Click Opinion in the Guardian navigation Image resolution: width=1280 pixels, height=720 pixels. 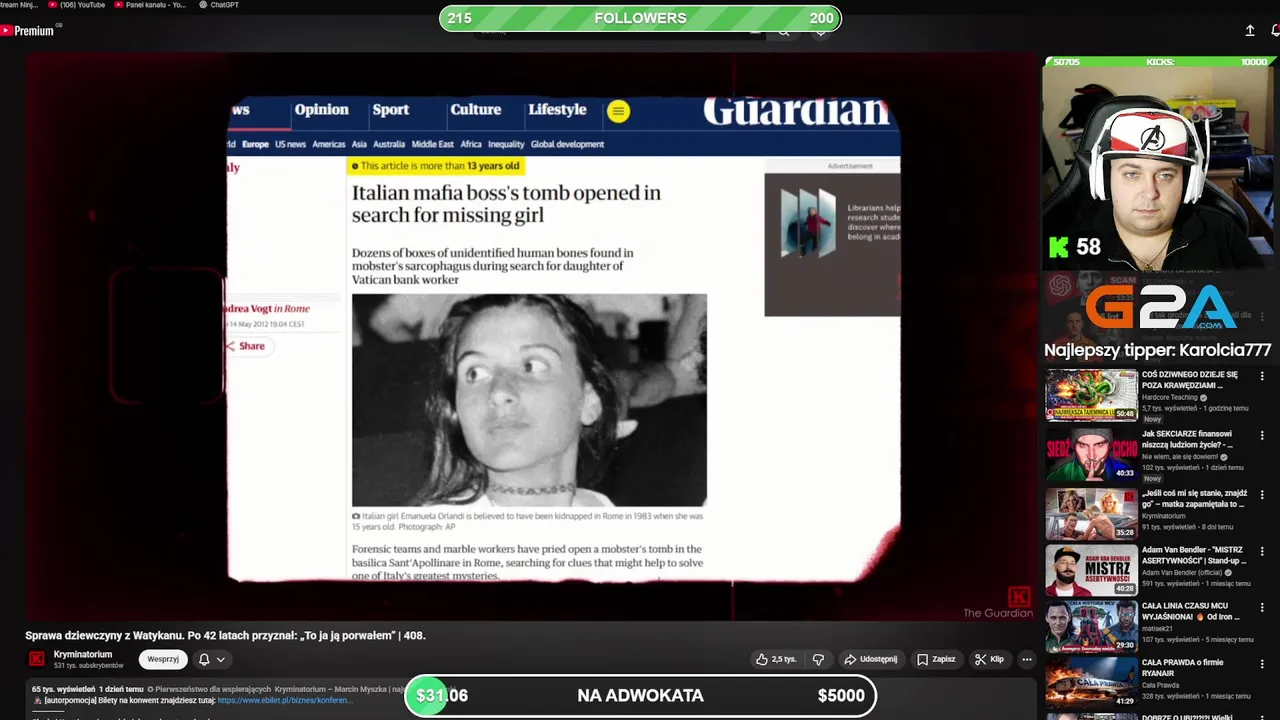[321, 110]
